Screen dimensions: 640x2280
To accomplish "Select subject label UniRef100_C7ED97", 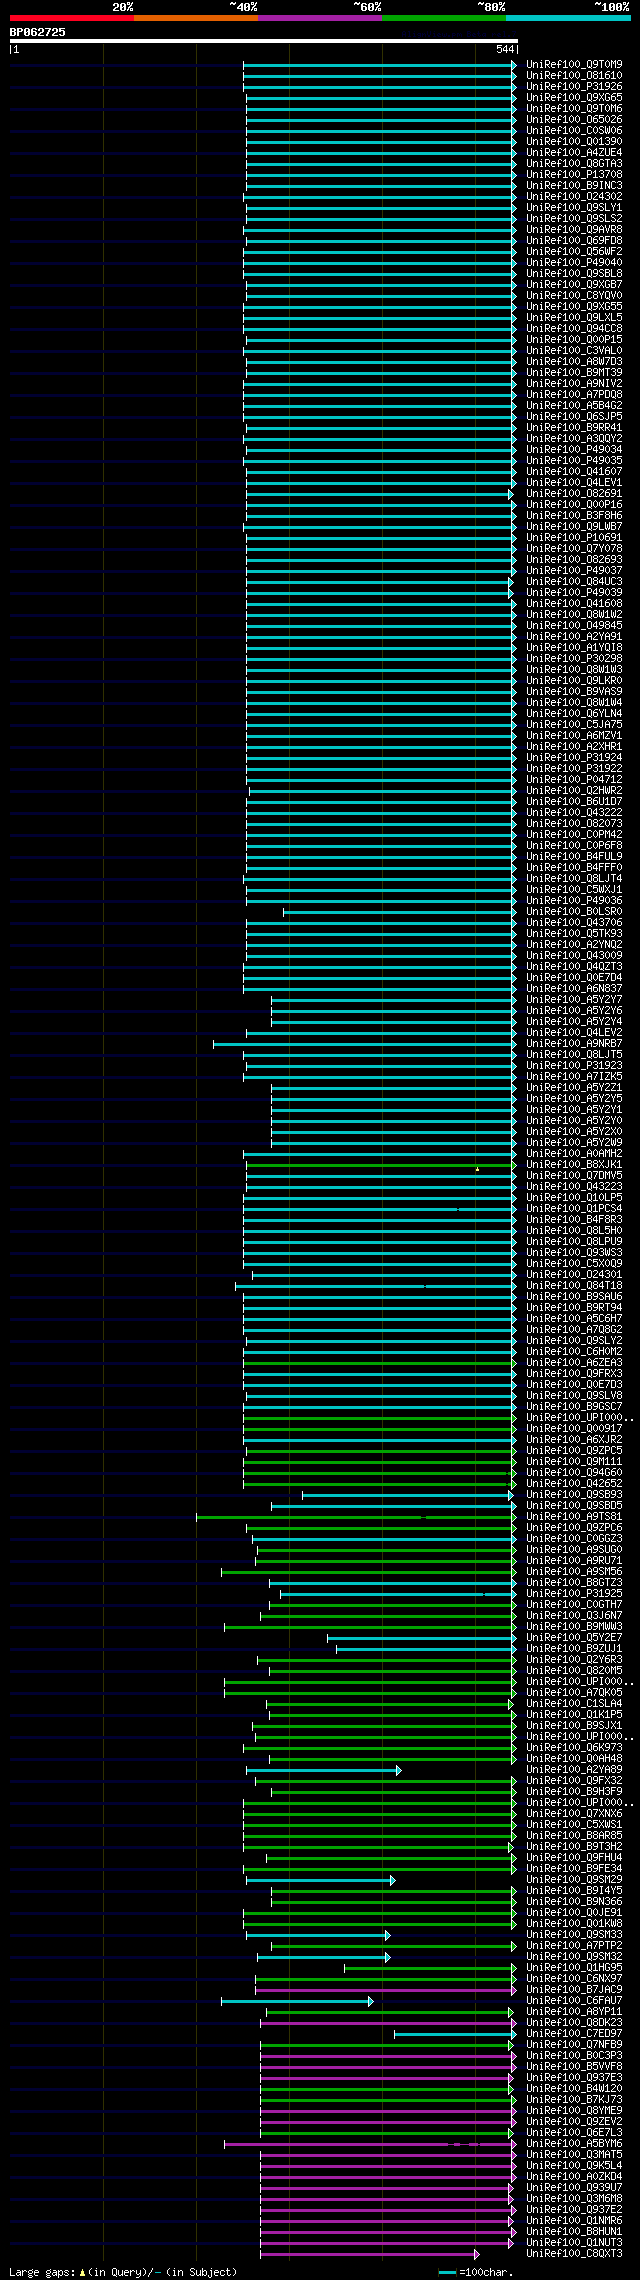I will coord(574,2033).
